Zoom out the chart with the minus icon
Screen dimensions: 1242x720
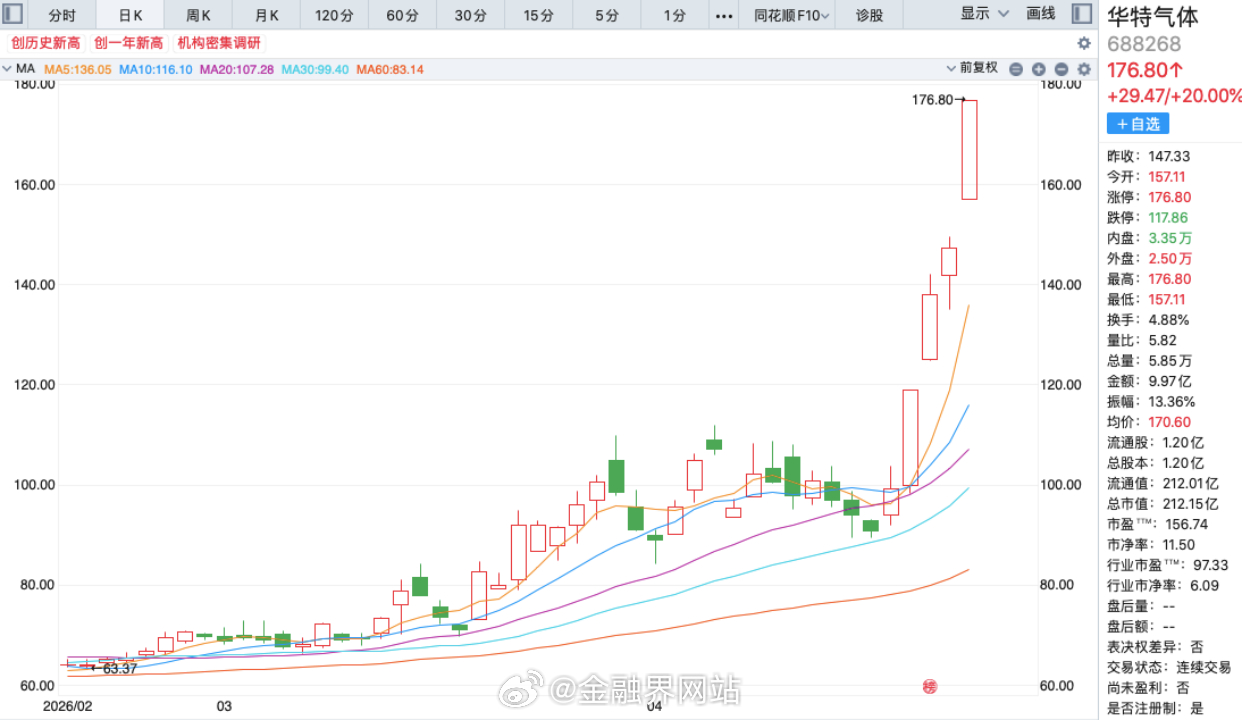point(1062,68)
